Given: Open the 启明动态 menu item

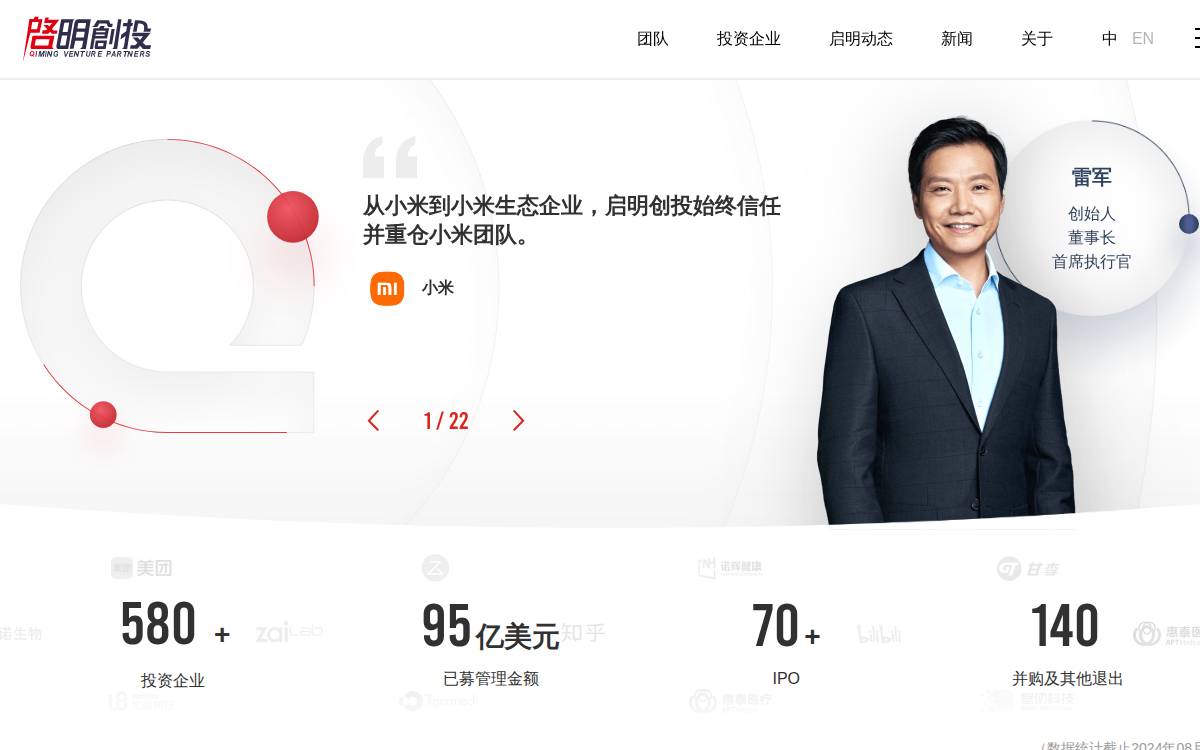Looking at the screenshot, I should tap(861, 39).
